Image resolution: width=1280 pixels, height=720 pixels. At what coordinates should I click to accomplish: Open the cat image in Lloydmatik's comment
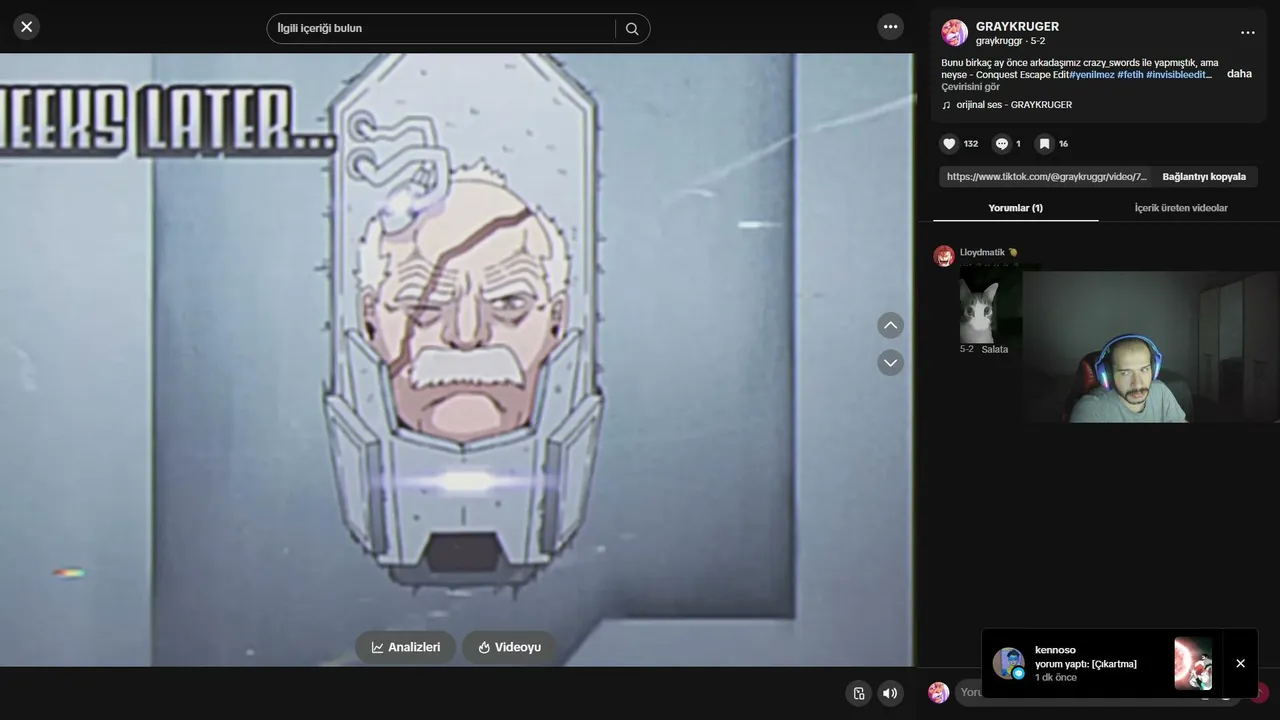[x=989, y=304]
